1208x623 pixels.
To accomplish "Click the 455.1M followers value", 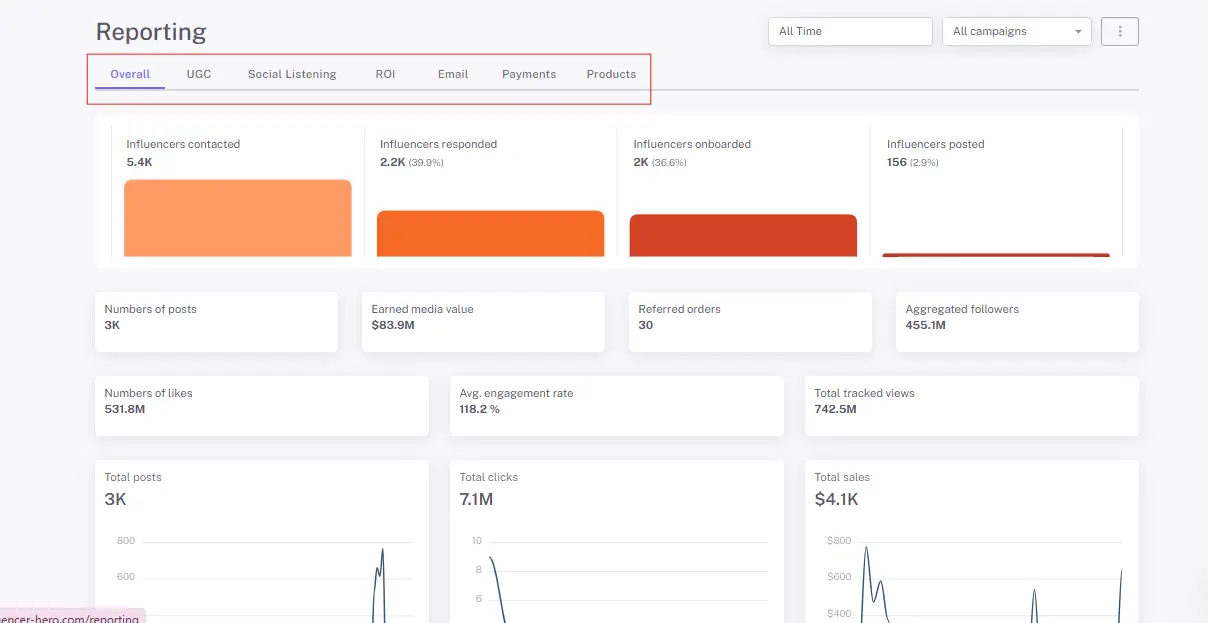I will click(x=925, y=325).
